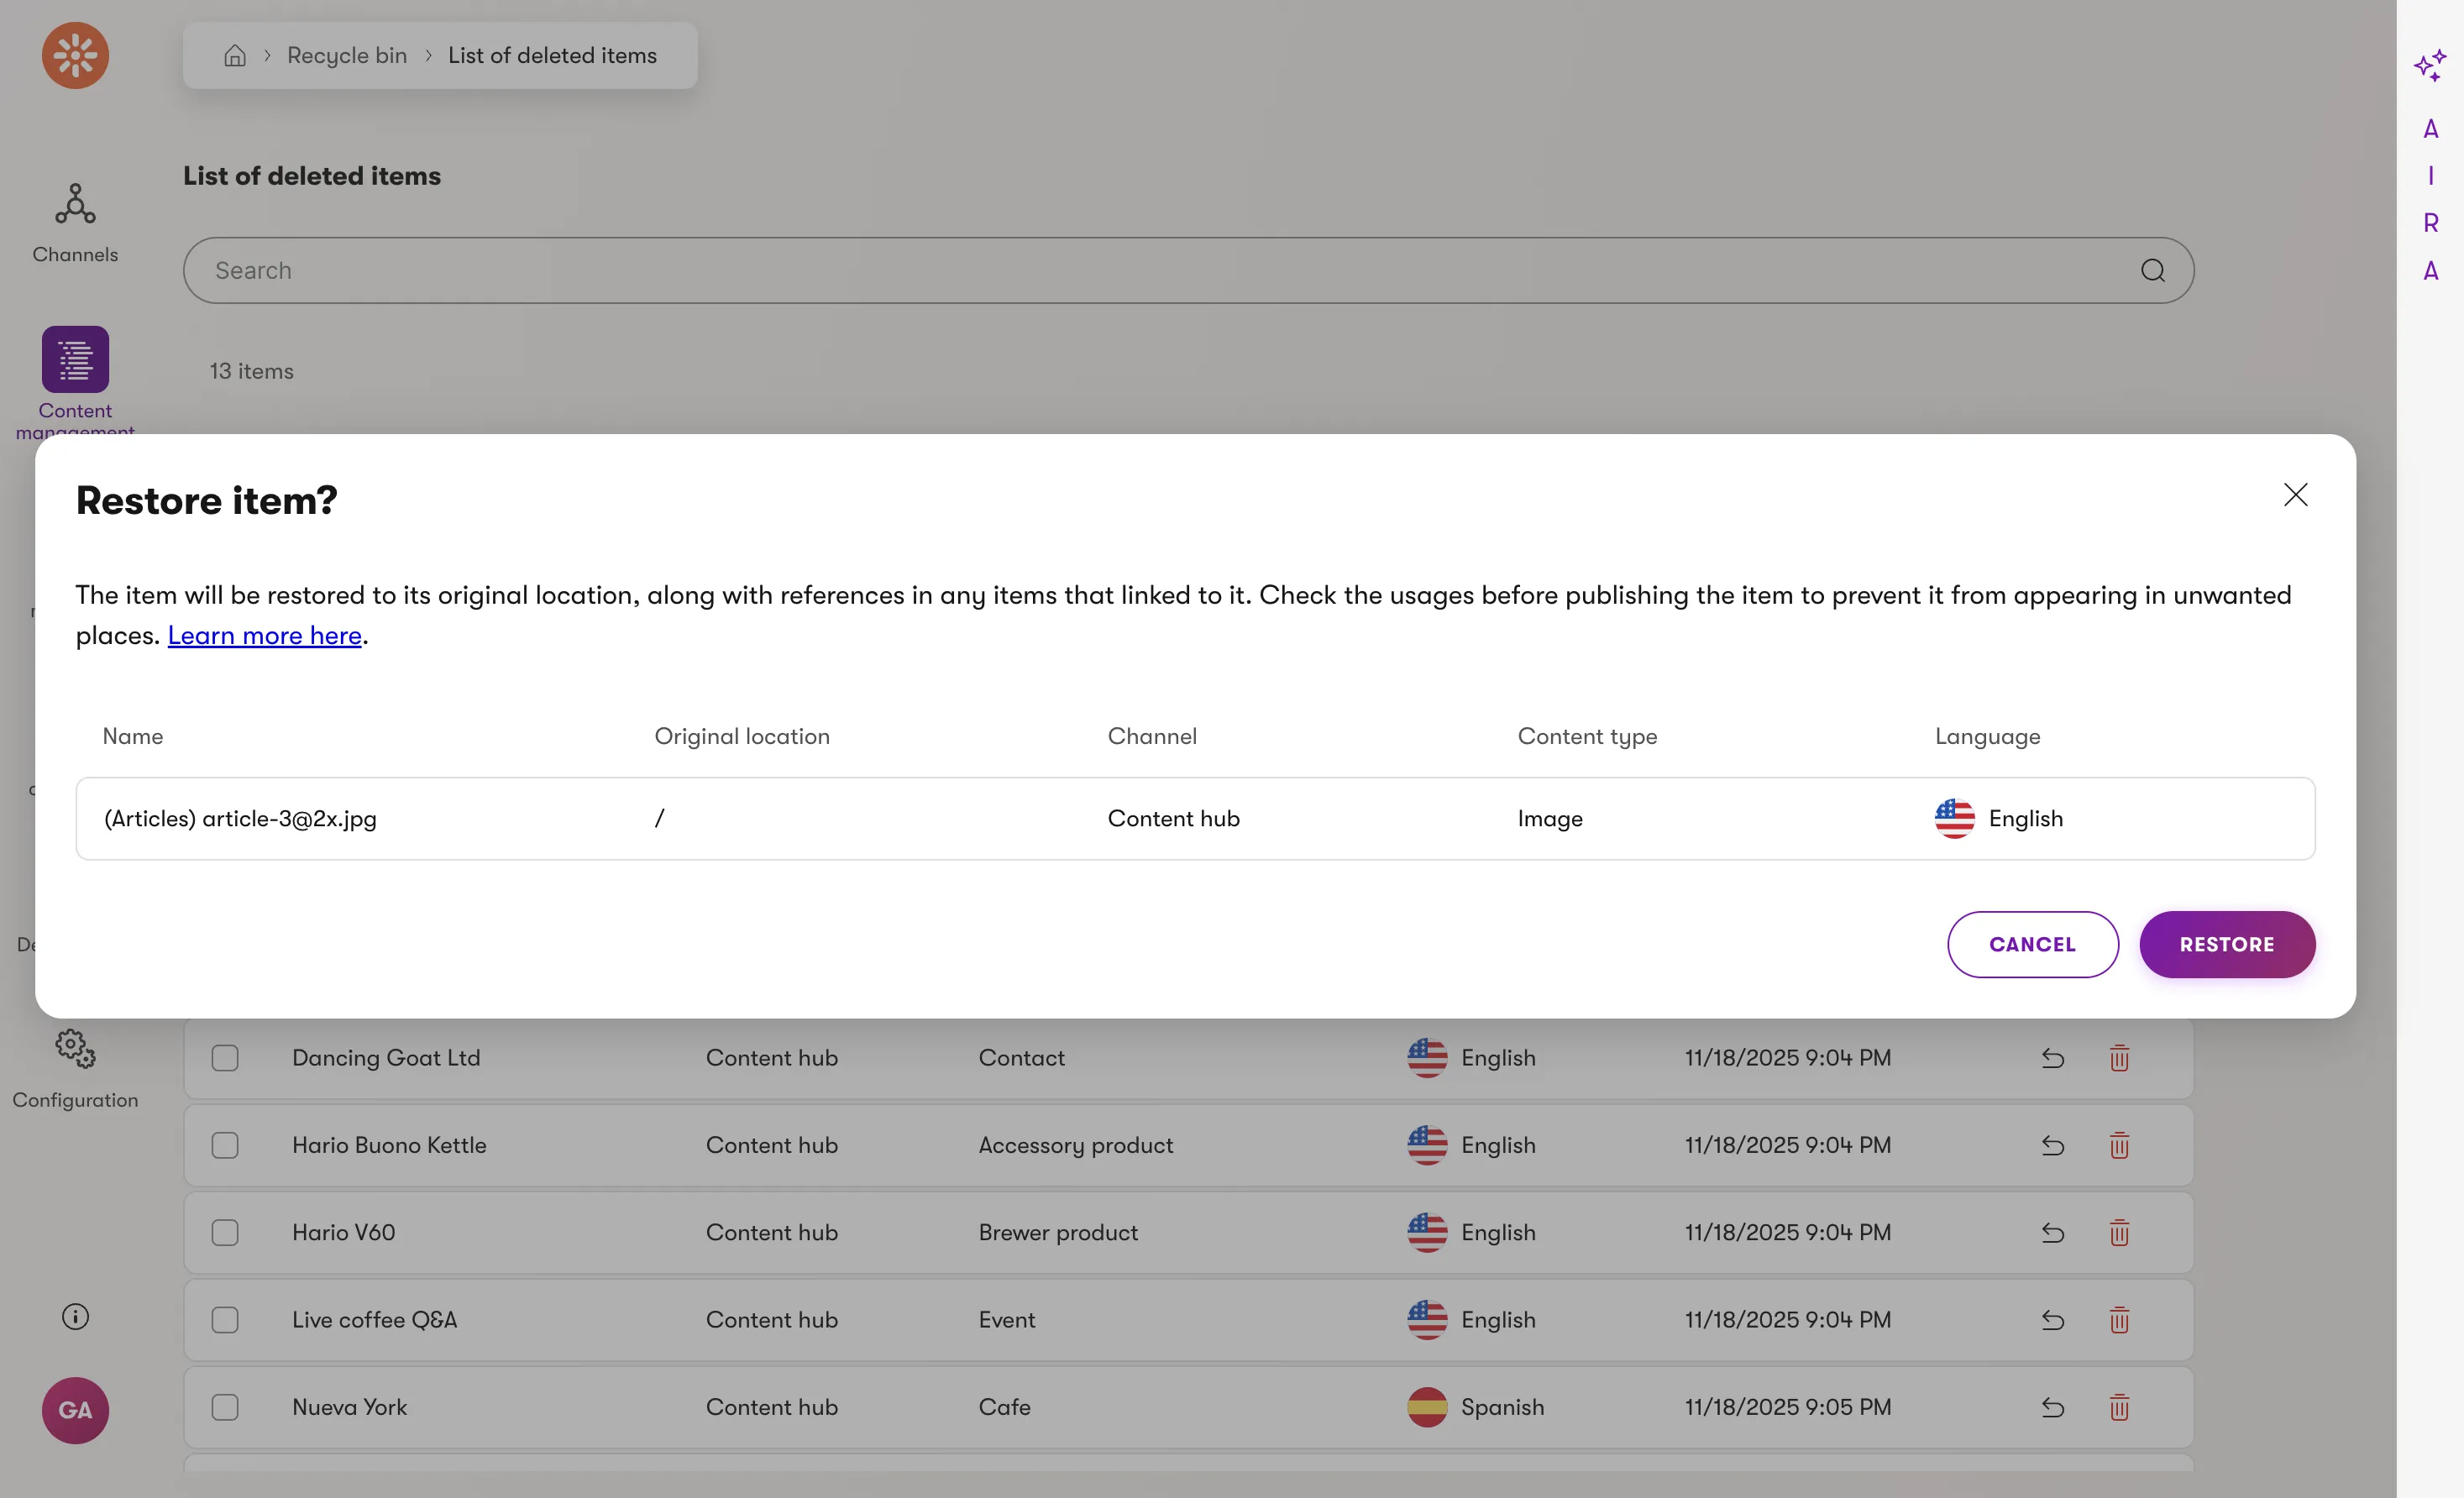Click the RESTORE button
Image resolution: width=2464 pixels, height=1498 pixels.
point(2226,944)
